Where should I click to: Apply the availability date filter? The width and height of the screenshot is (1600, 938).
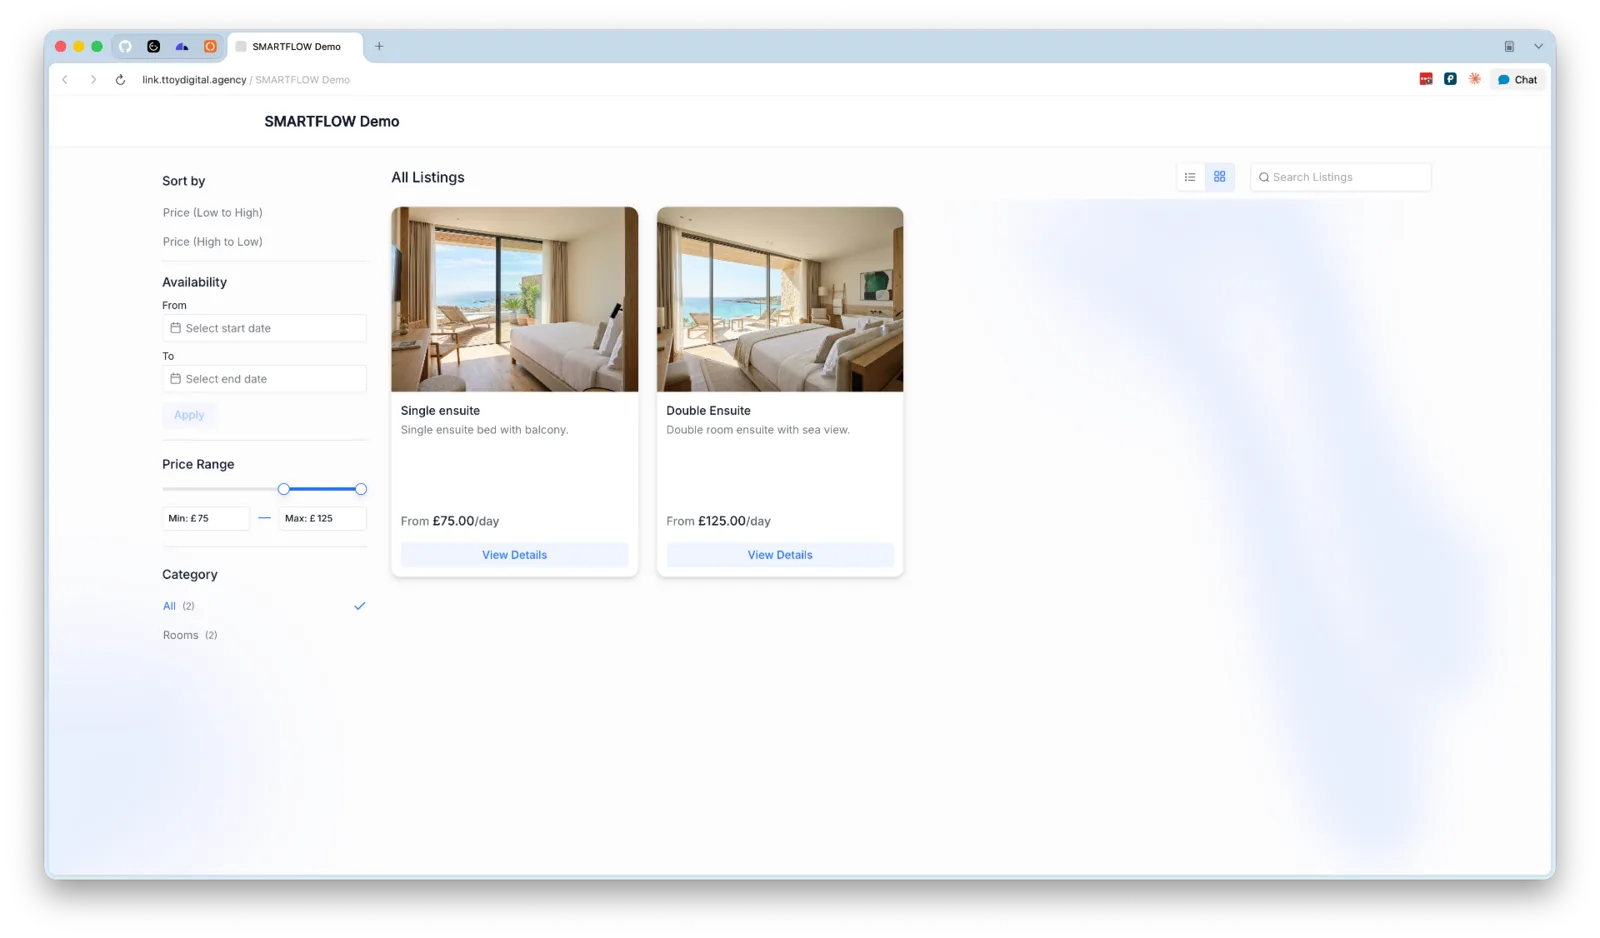point(189,415)
